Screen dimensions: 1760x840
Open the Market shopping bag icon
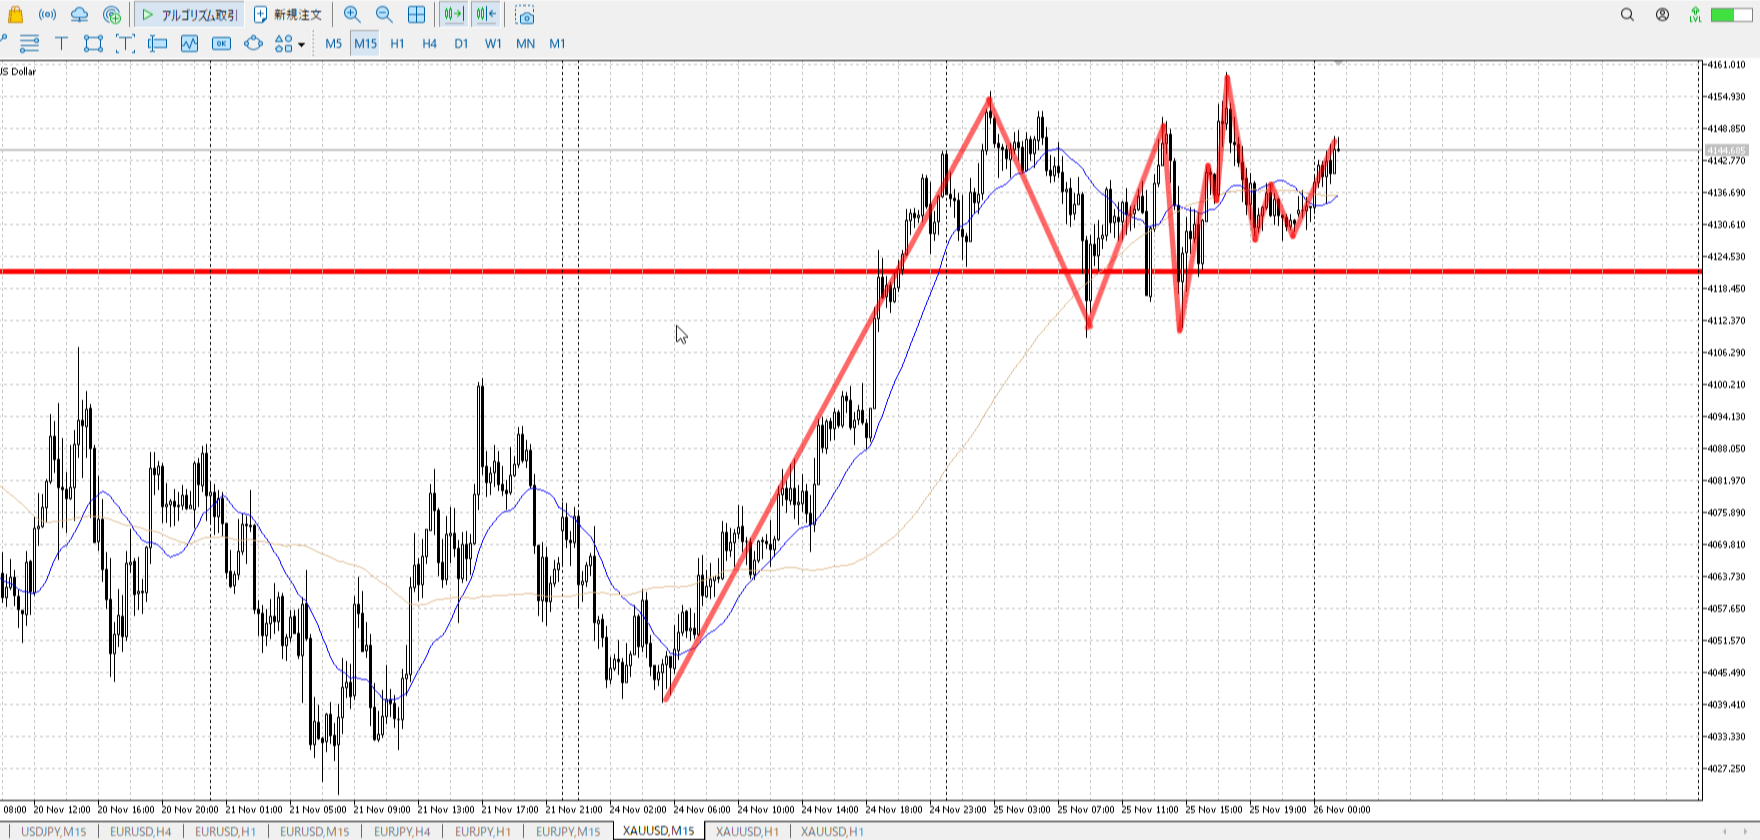coord(15,15)
